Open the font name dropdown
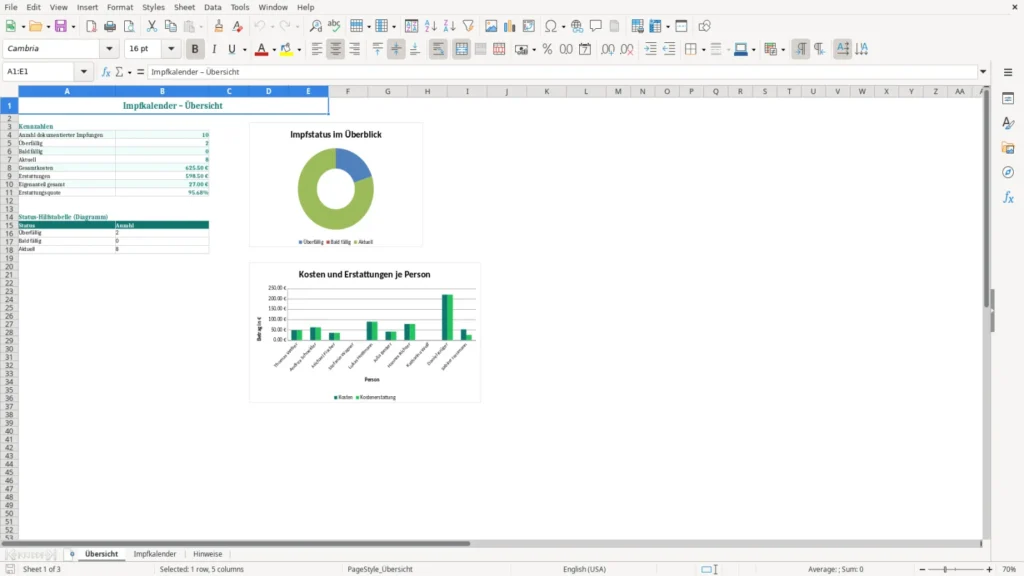 109,49
